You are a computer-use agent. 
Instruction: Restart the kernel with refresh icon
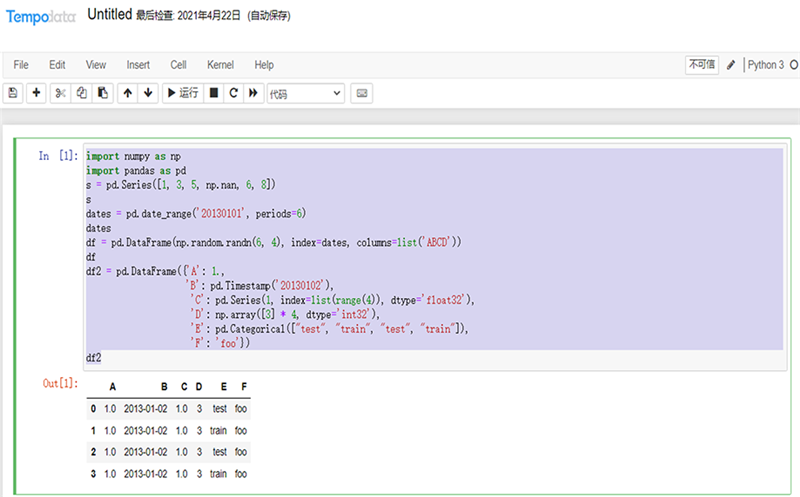[x=234, y=93]
